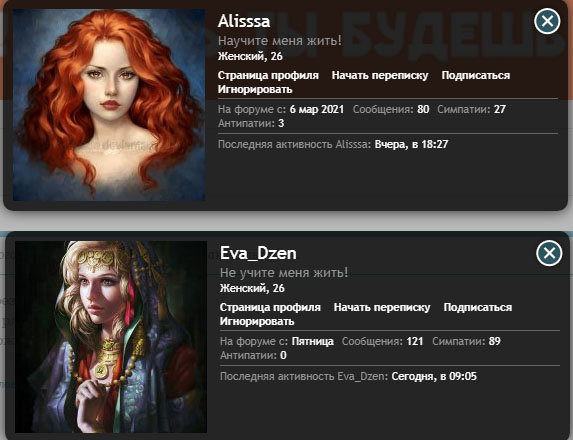Click Alisssa's Симпатии value 27

point(500,109)
